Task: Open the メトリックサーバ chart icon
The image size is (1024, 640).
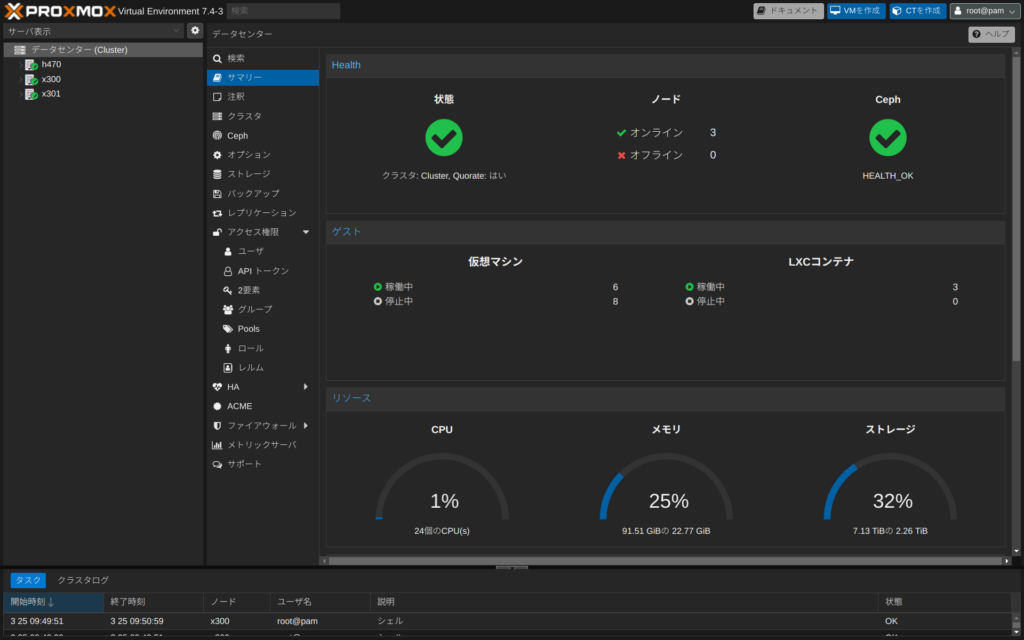Action: 218,445
